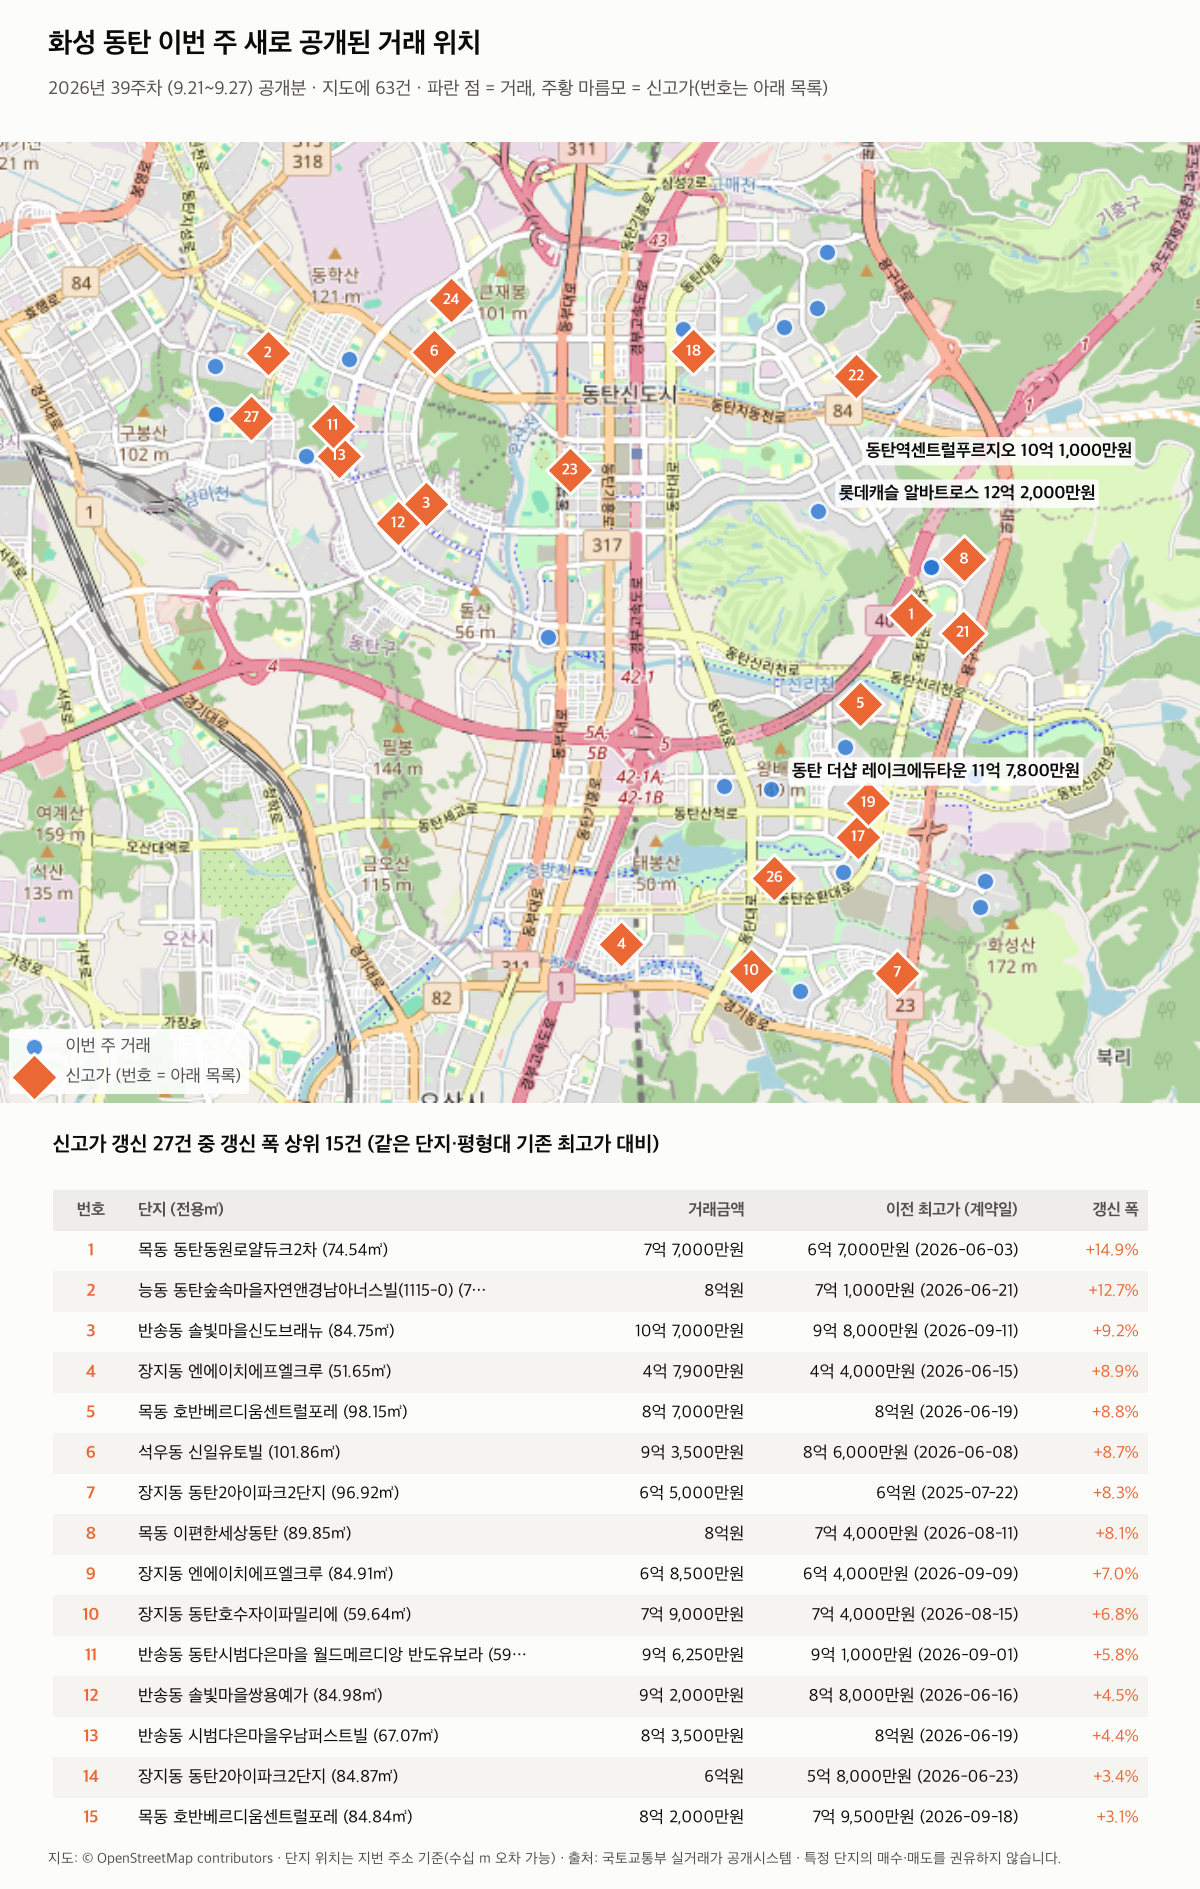Select marker 18 on the map
The width and height of the screenshot is (1200, 1889).
click(x=693, y=350)
